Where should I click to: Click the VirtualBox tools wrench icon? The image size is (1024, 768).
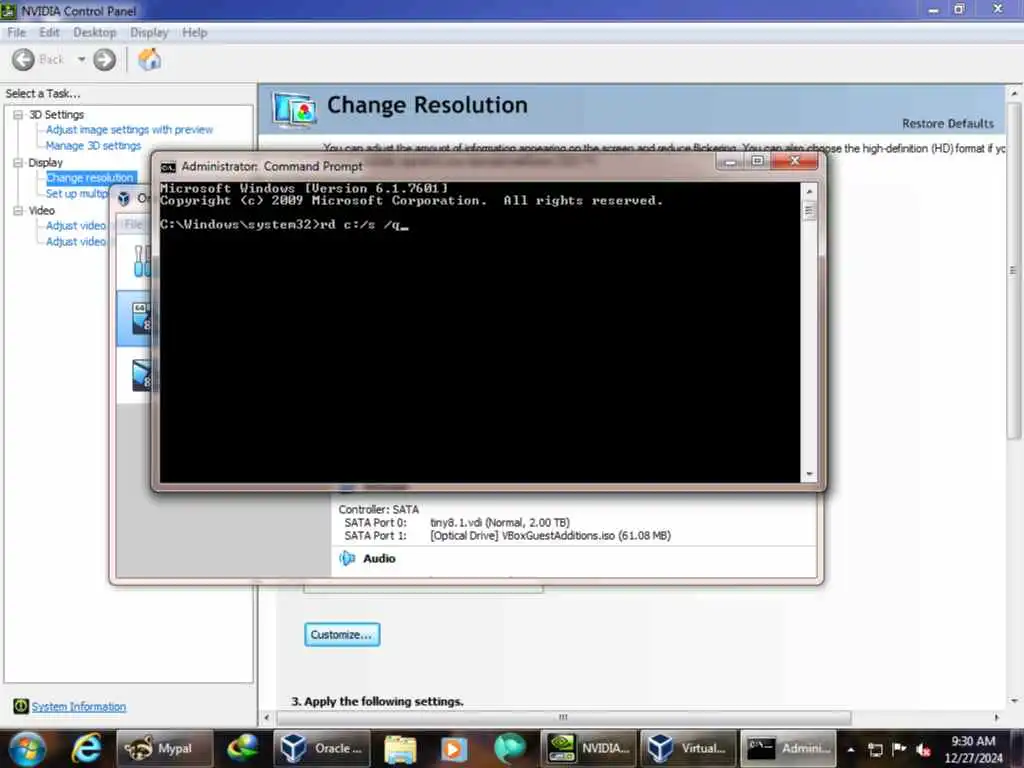142,261
